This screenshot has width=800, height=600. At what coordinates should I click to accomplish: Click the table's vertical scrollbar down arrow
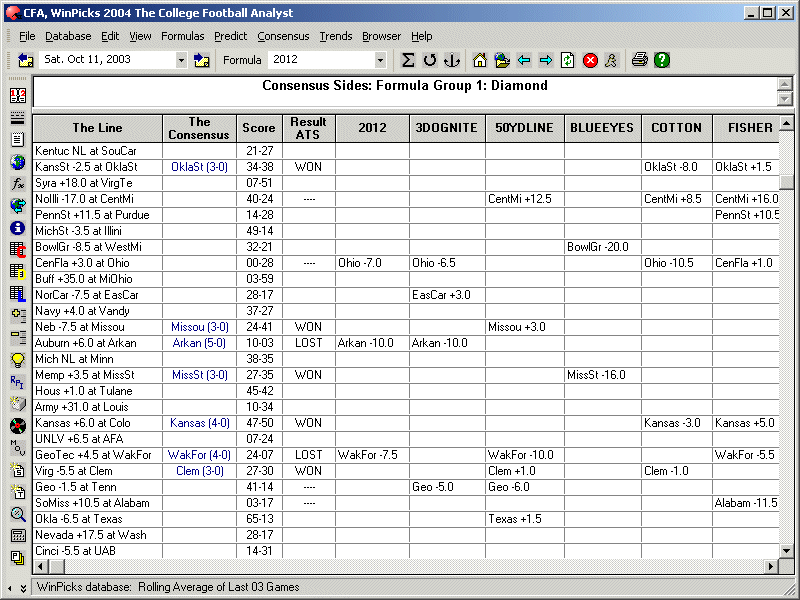[786, 551]
